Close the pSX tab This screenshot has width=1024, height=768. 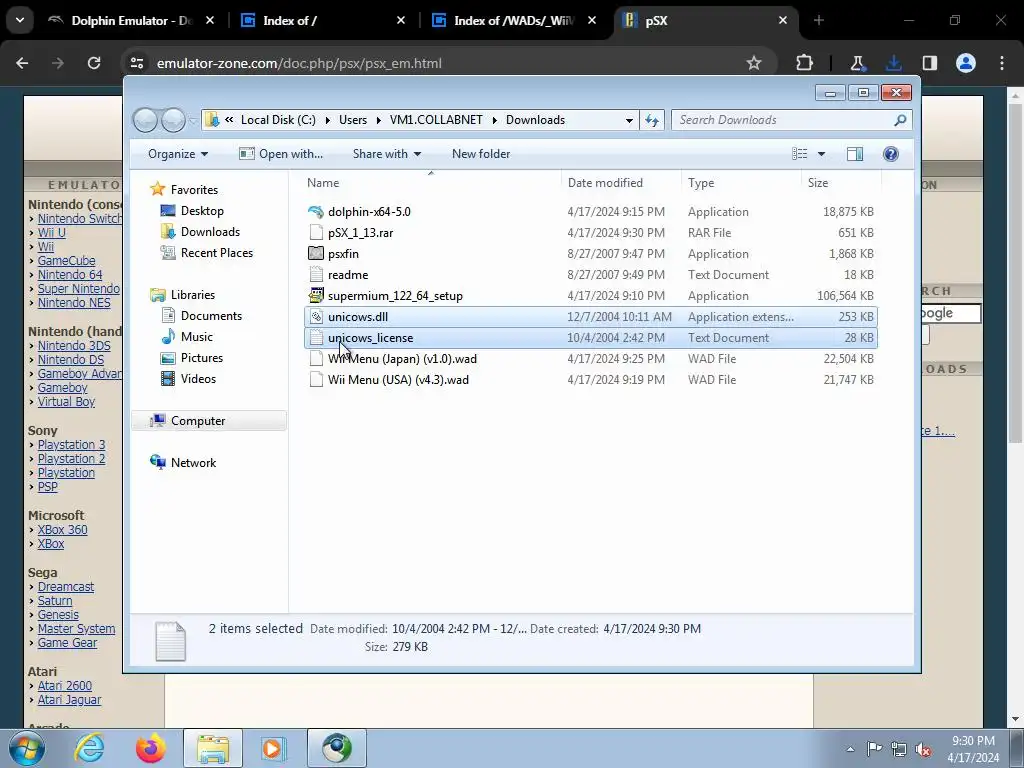tap(782, 20)
